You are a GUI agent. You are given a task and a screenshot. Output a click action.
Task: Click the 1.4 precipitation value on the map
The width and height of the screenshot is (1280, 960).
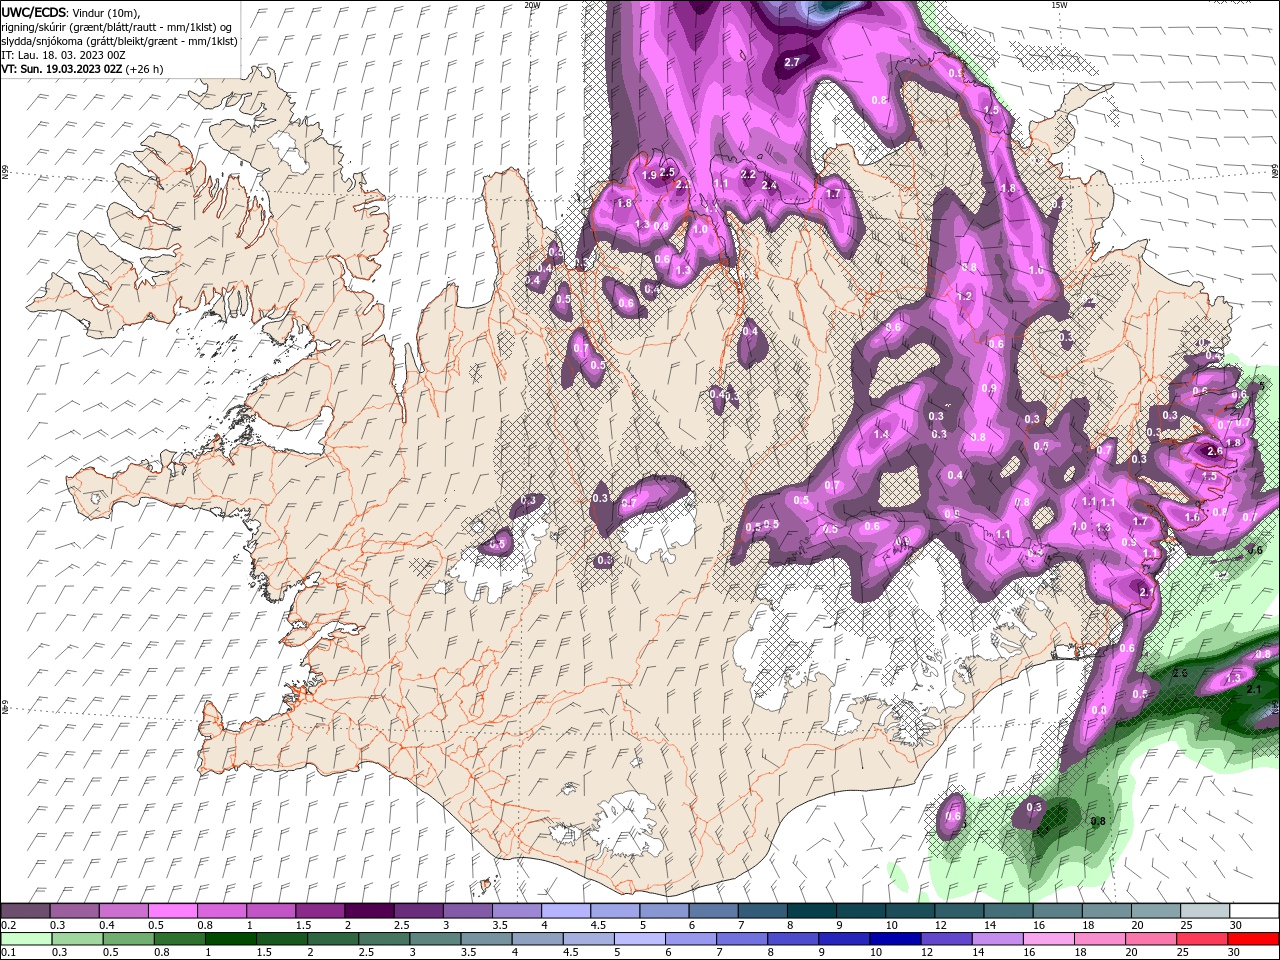[x=881, y=435]
